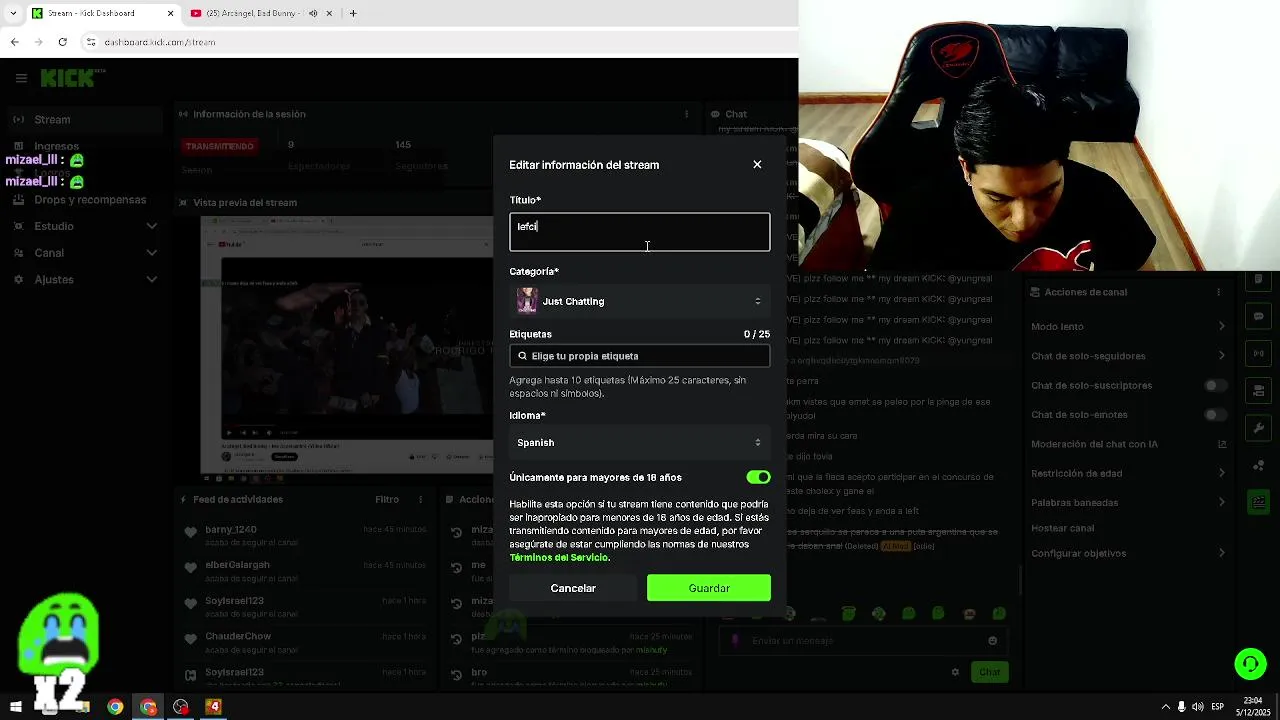
Task: Click Hostear canal option
Action: pos(1063,528)
